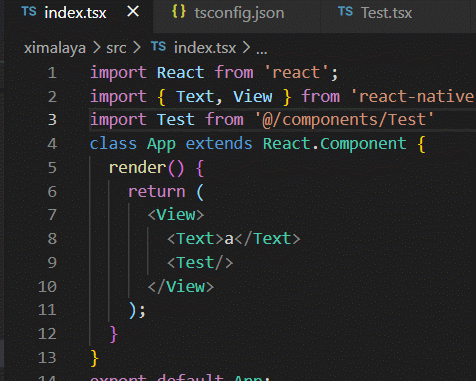Image resolution: width=476 pixels, height=381 pixels.
Task: Select ximalaya in the breadcrumb
Action: (55, 48)
